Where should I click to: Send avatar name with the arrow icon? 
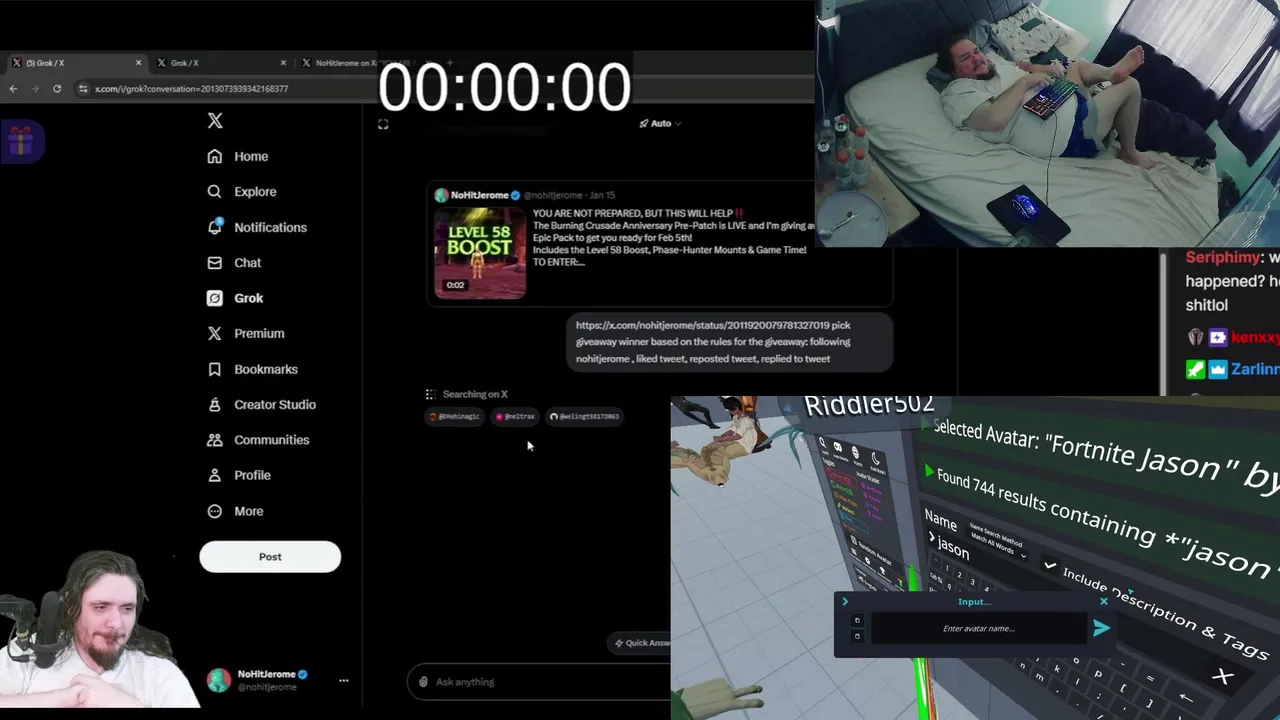1101,629
